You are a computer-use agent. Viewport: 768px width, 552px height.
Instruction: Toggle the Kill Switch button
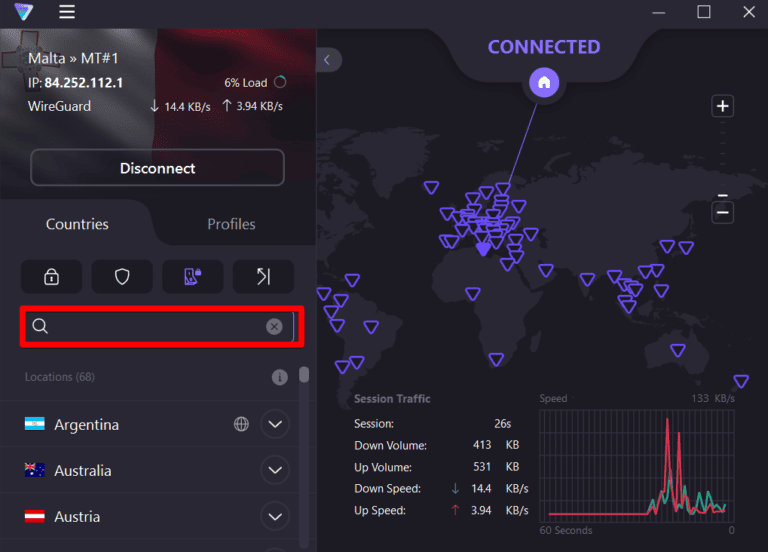(193, 276)
